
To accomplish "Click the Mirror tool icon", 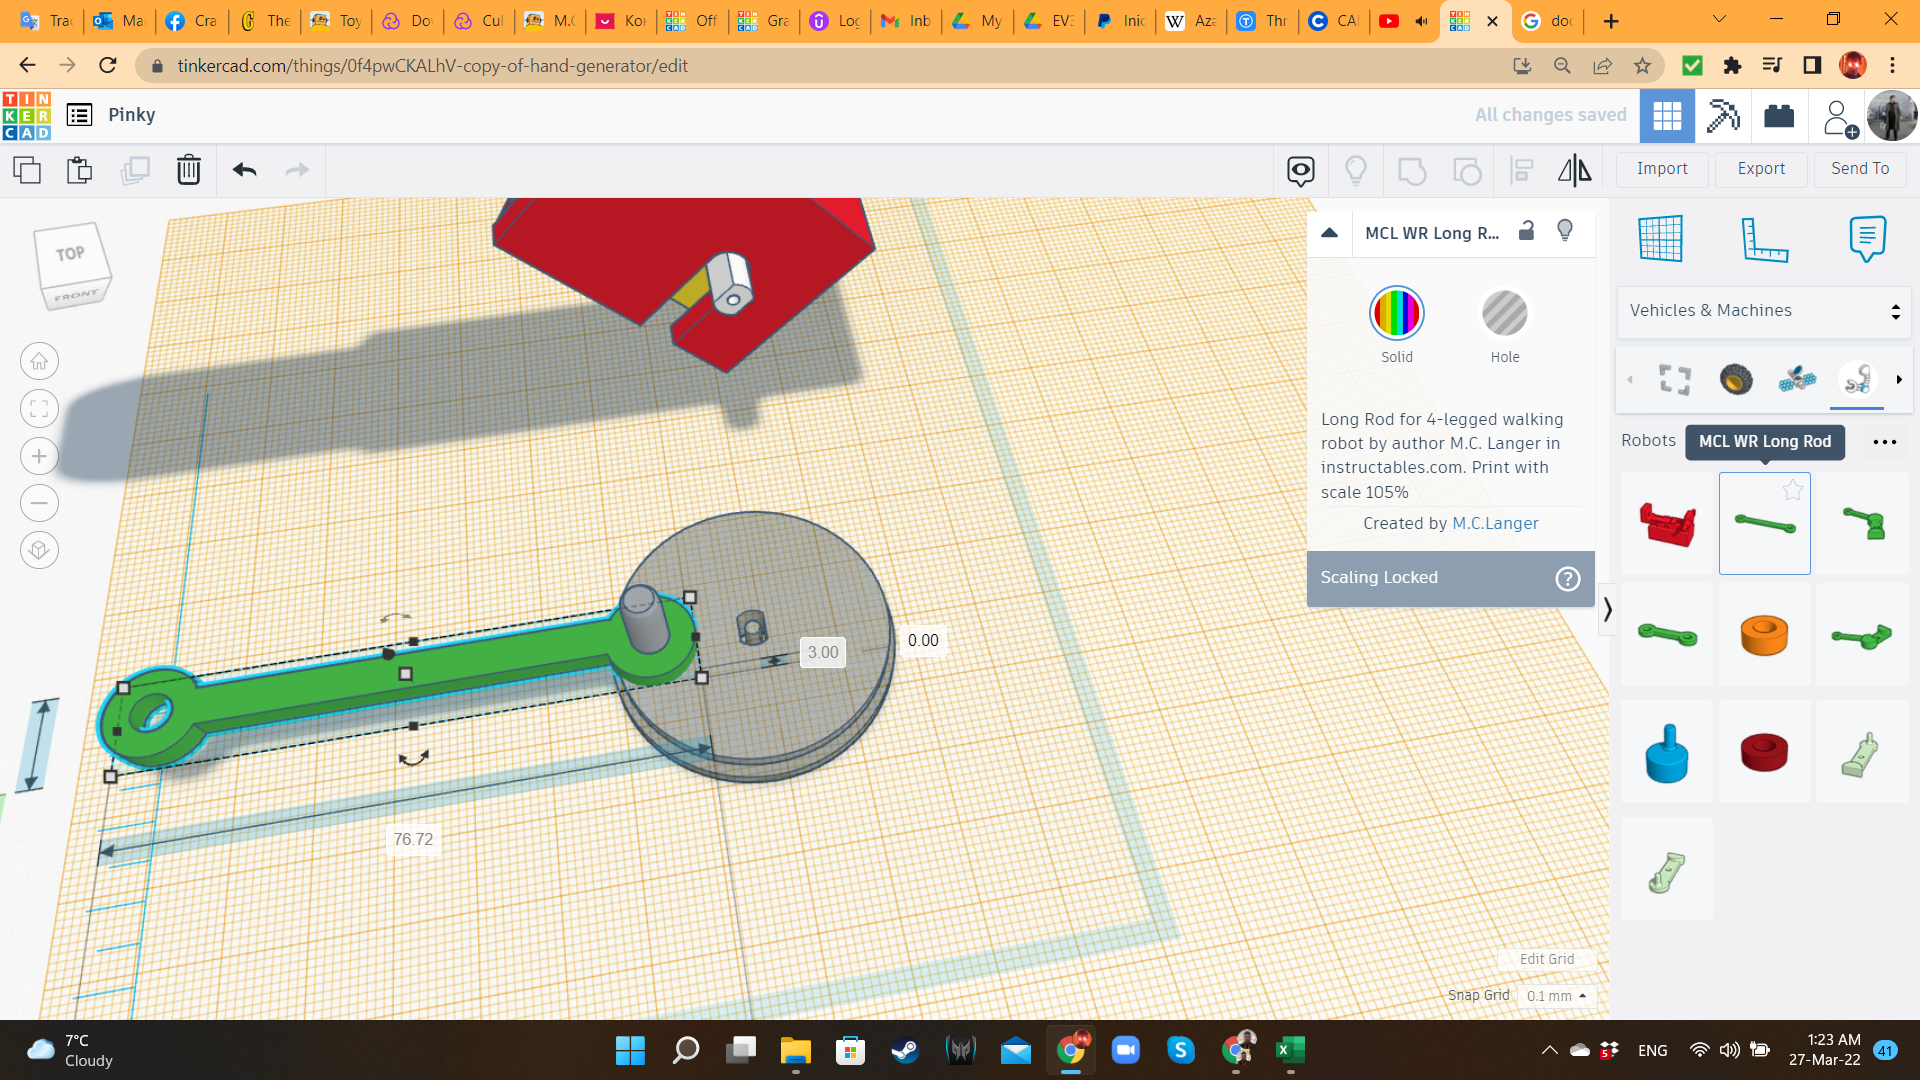I will [1574, 170].
